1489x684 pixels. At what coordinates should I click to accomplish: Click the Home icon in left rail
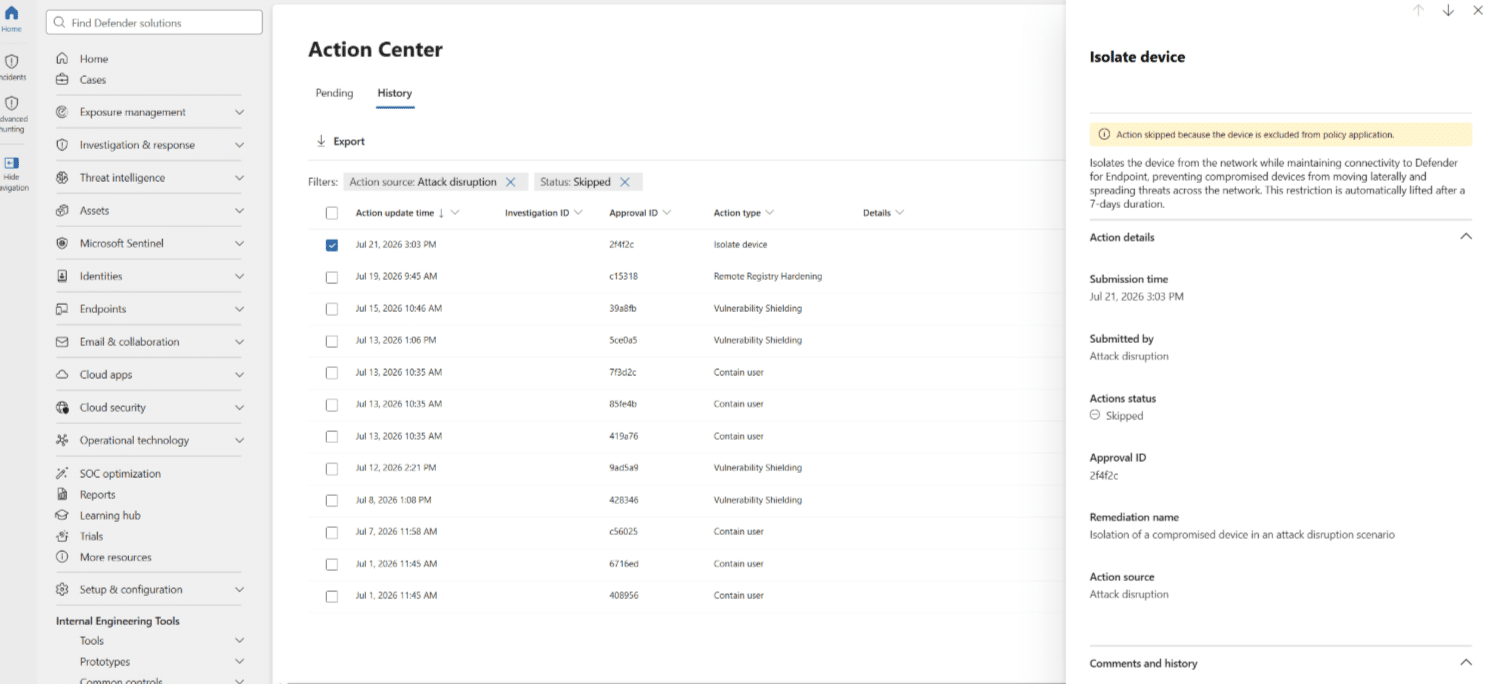[12, 14]
